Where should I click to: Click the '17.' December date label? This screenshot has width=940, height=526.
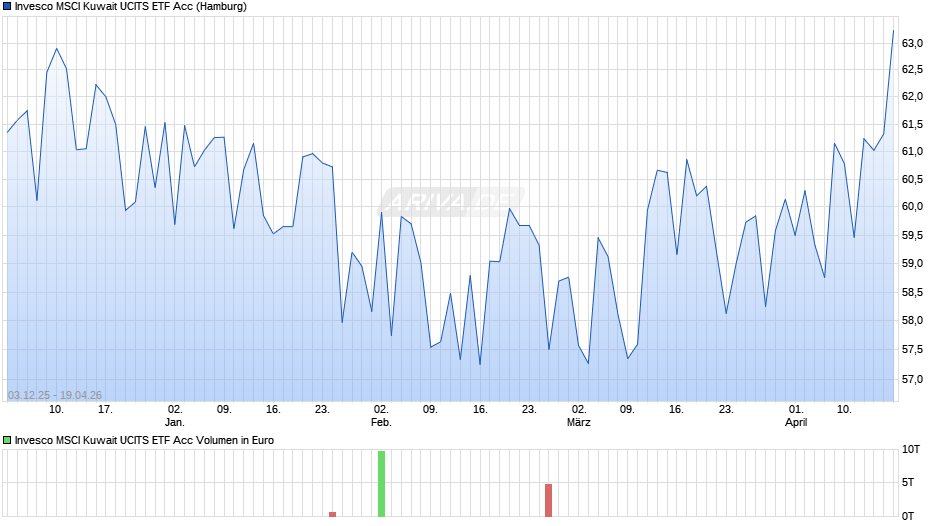(x=105, y=409)
